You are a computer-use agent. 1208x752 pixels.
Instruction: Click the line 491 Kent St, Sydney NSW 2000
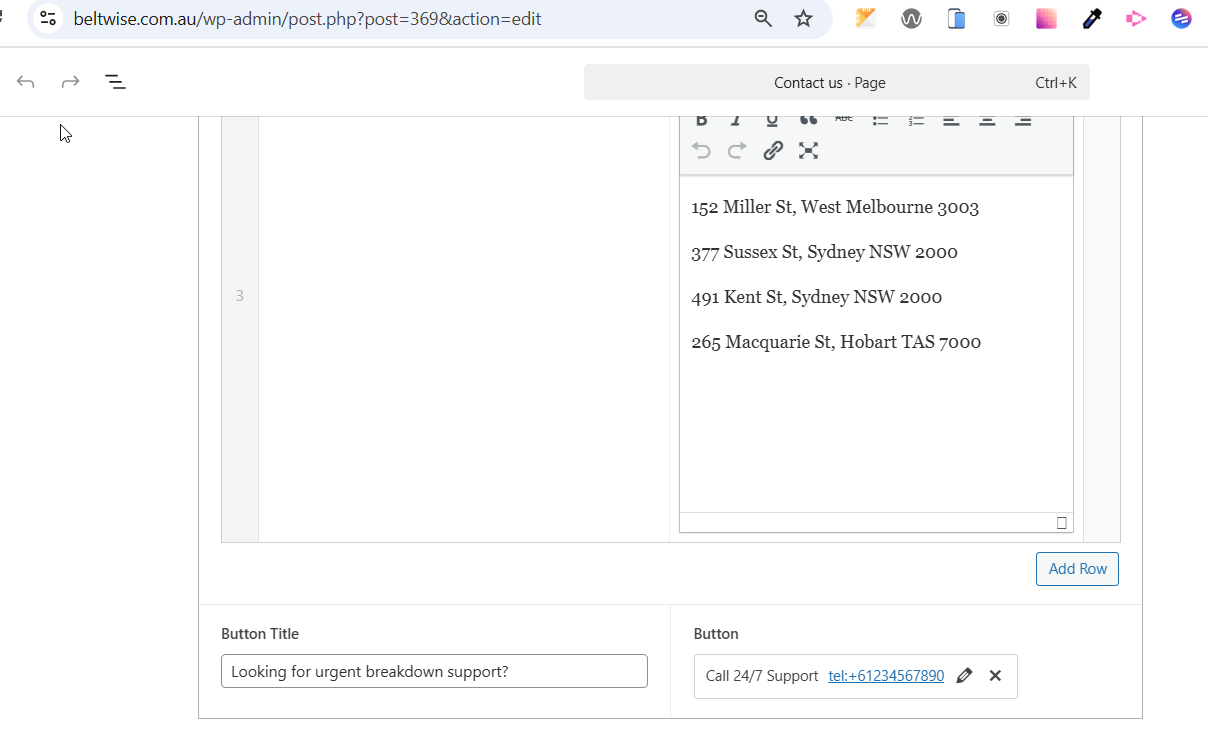[816, 297]
